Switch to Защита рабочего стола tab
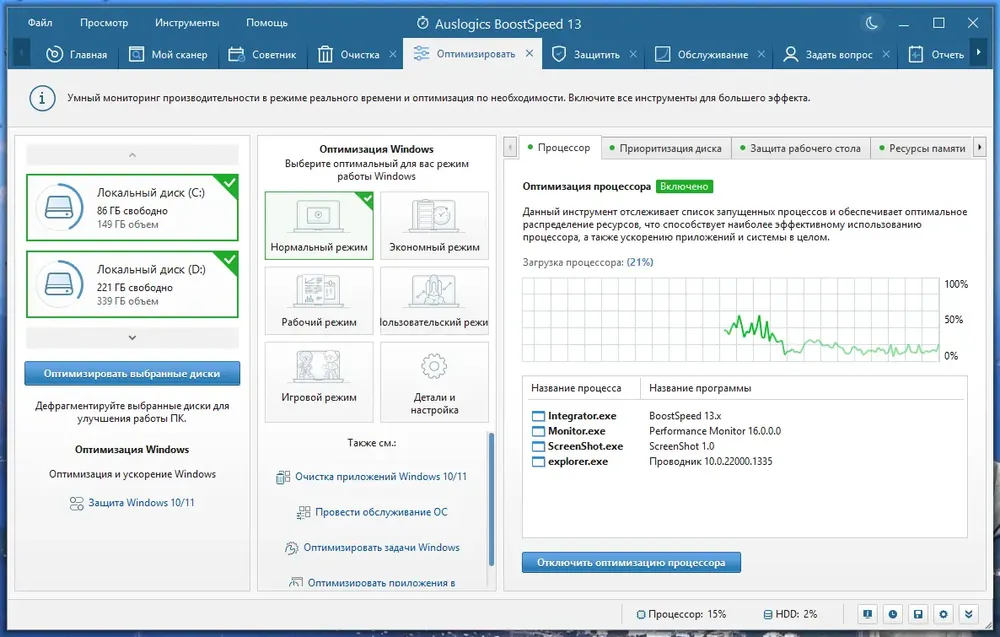Image resolution: width=1000 pixels, height=637 pixels. (x=800, y=149)
